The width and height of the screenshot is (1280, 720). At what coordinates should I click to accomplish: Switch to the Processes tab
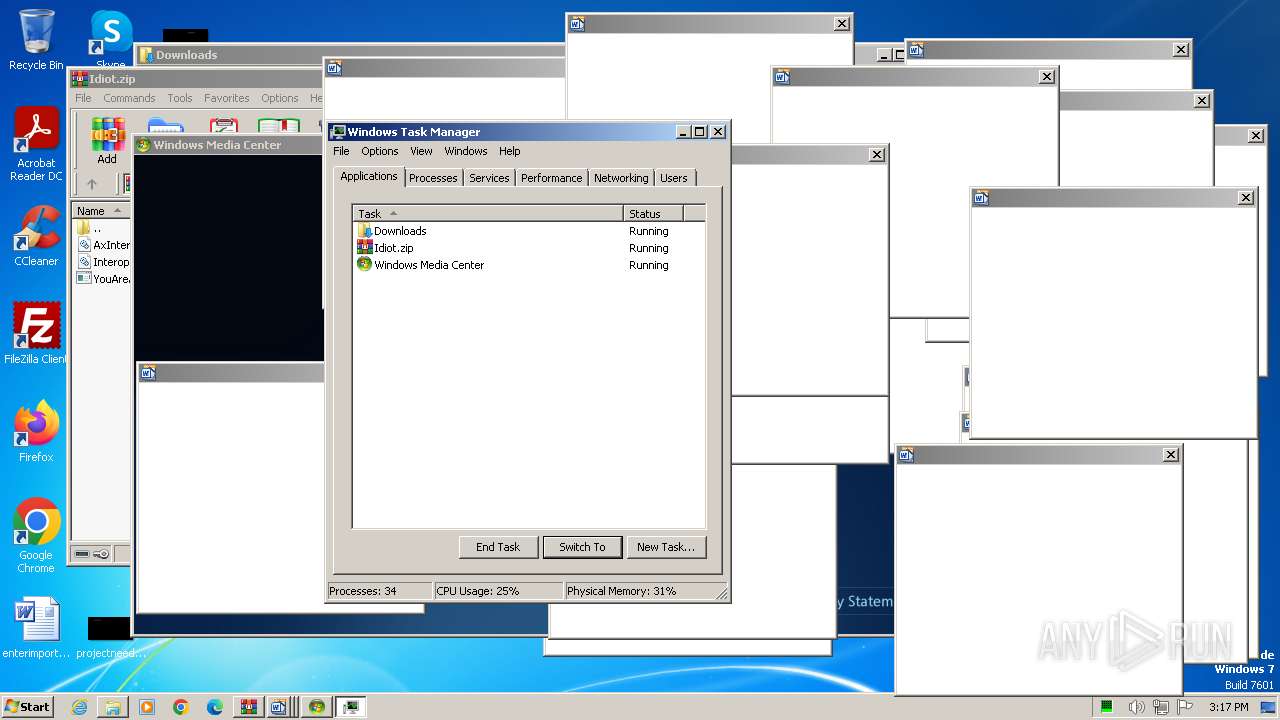pyautogui.click(x=433, y=178)
